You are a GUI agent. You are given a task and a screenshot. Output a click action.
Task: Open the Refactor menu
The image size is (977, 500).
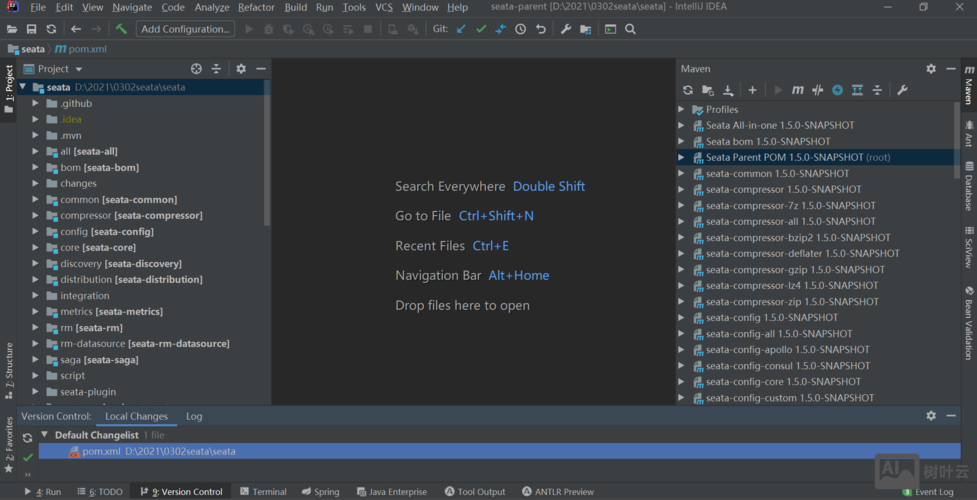(256, 7)
